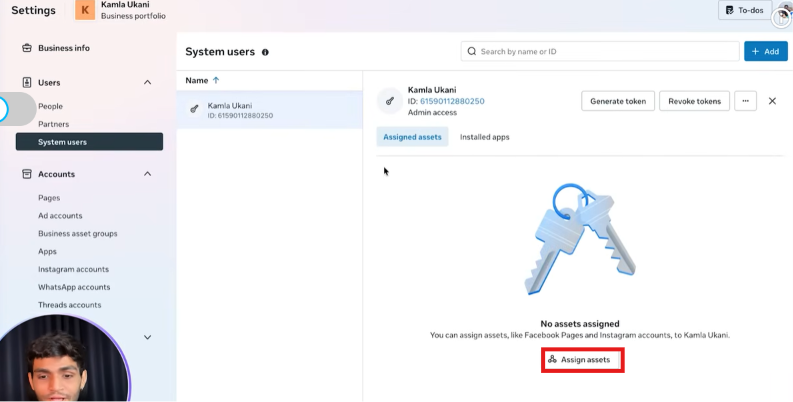This screenshot has height=402, width=793.
Task: Click the key avatar in the details panel
Action: tap(389, 101)
